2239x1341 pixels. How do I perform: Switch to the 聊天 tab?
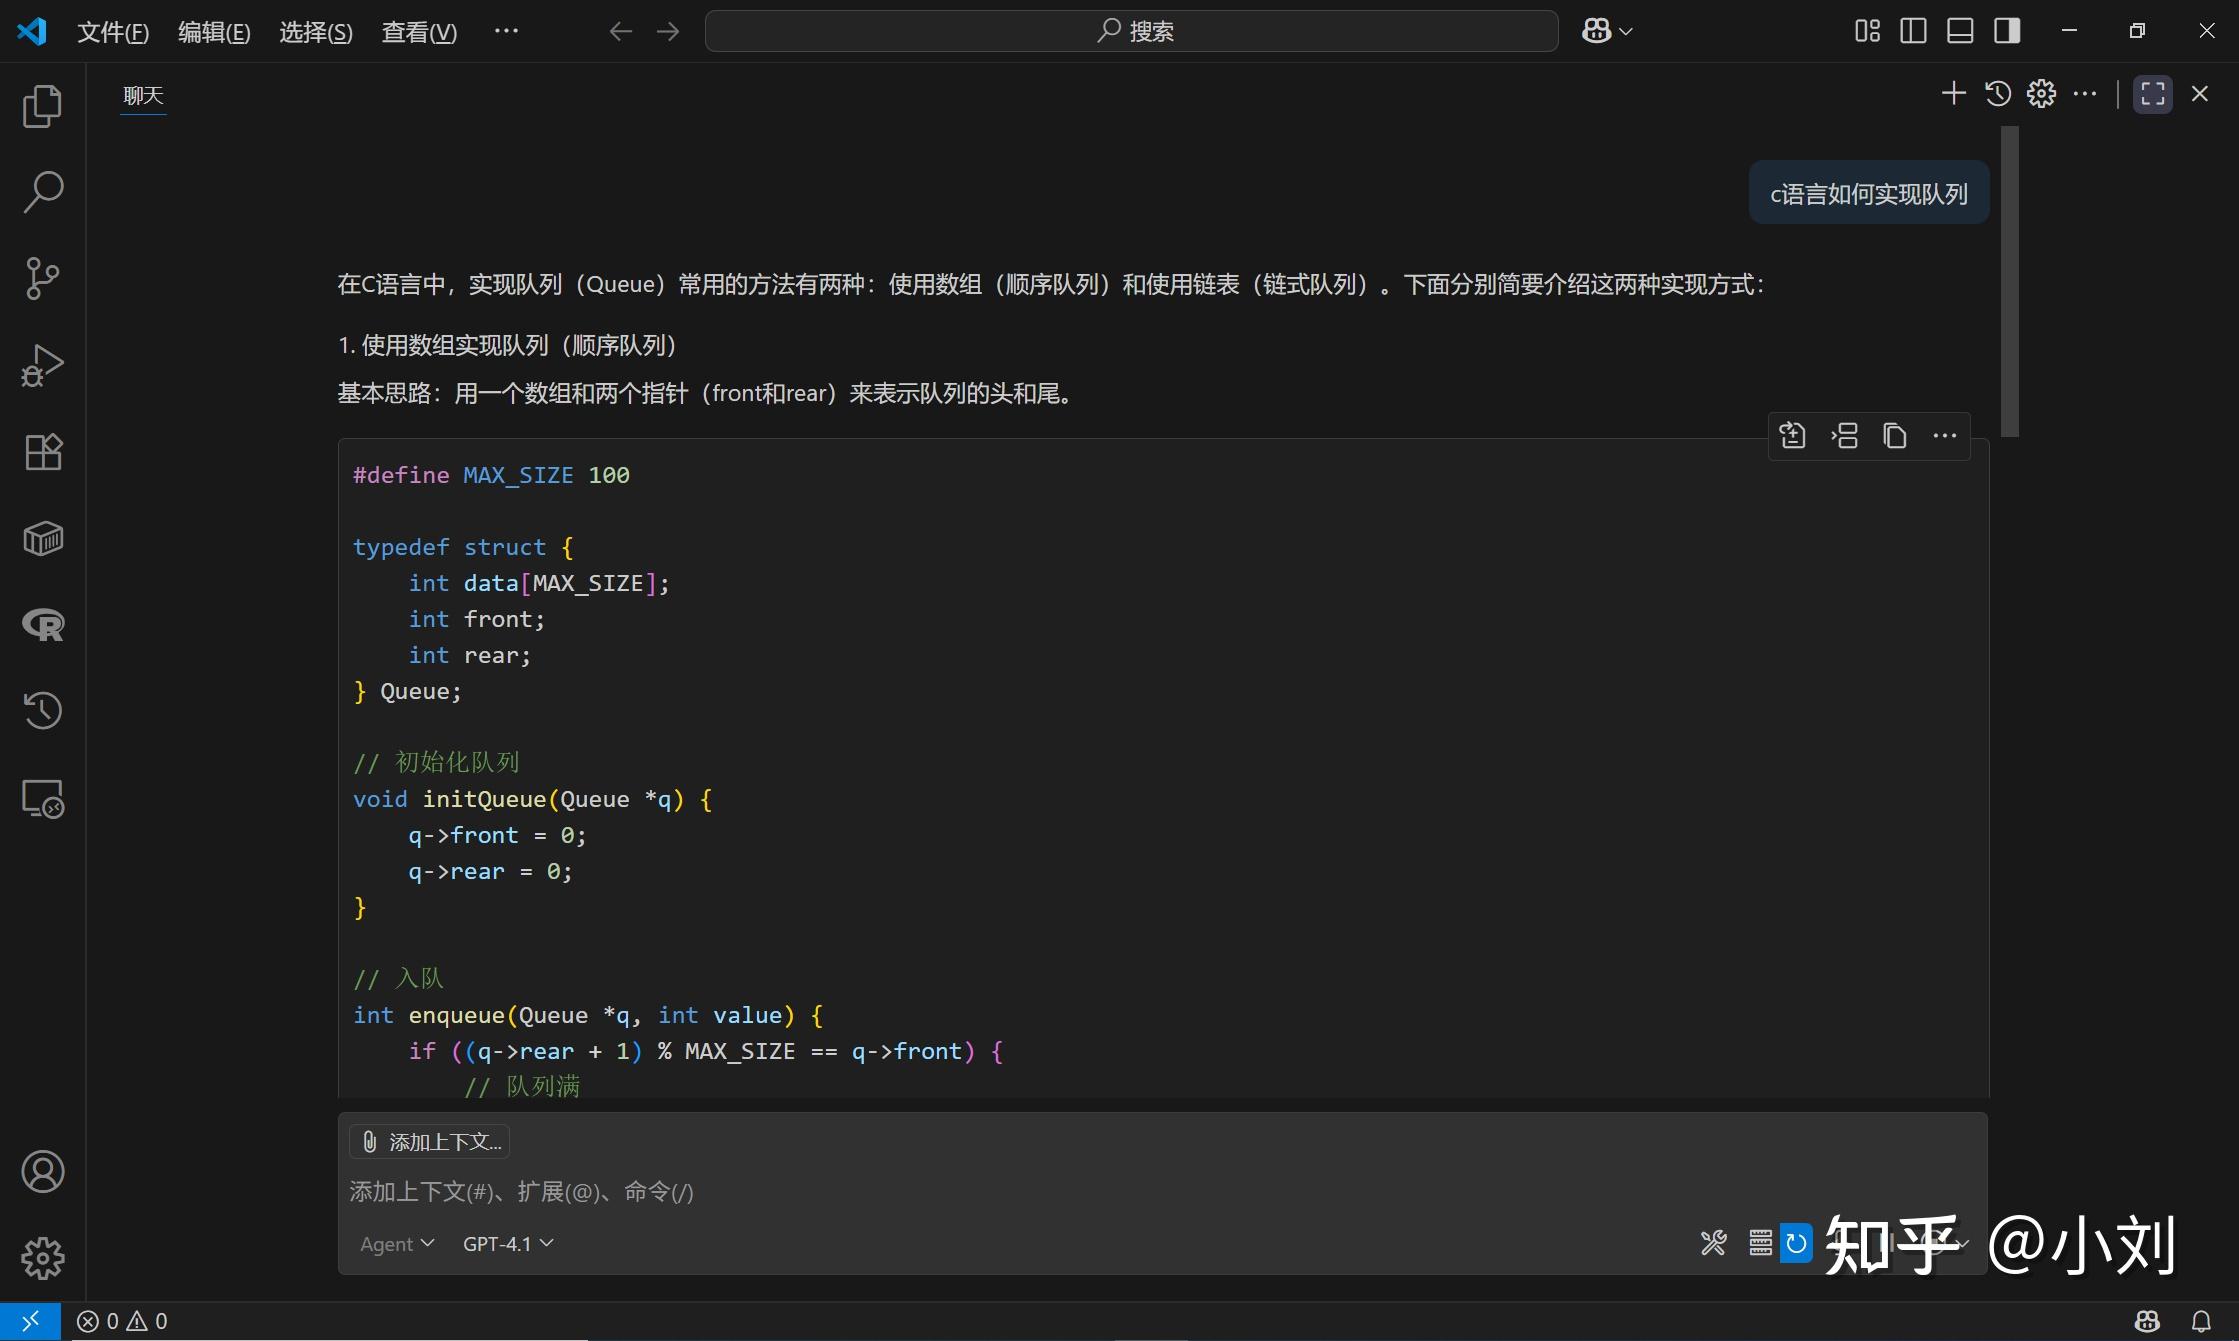[142, 96]
